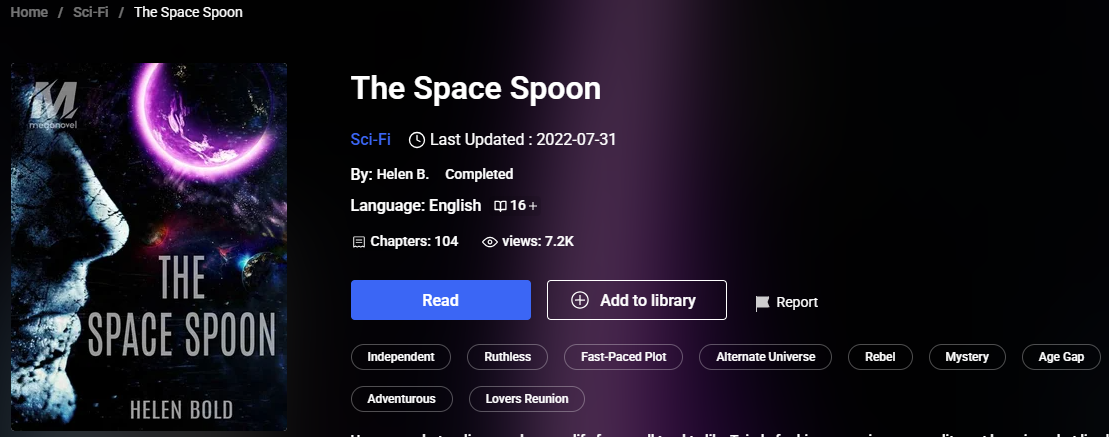Go to Sci-Fi breadcrumb category

click(90, 12)
